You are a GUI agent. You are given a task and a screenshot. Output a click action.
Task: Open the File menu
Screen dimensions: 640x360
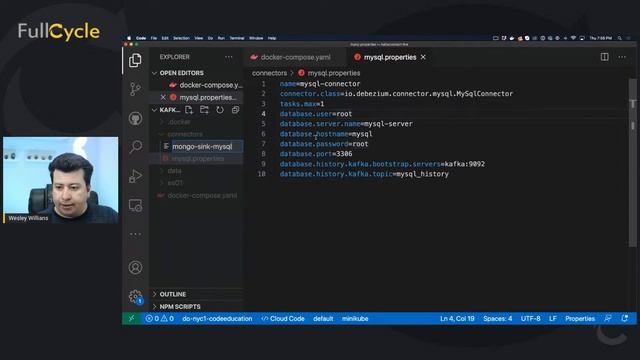coord(153,38)
